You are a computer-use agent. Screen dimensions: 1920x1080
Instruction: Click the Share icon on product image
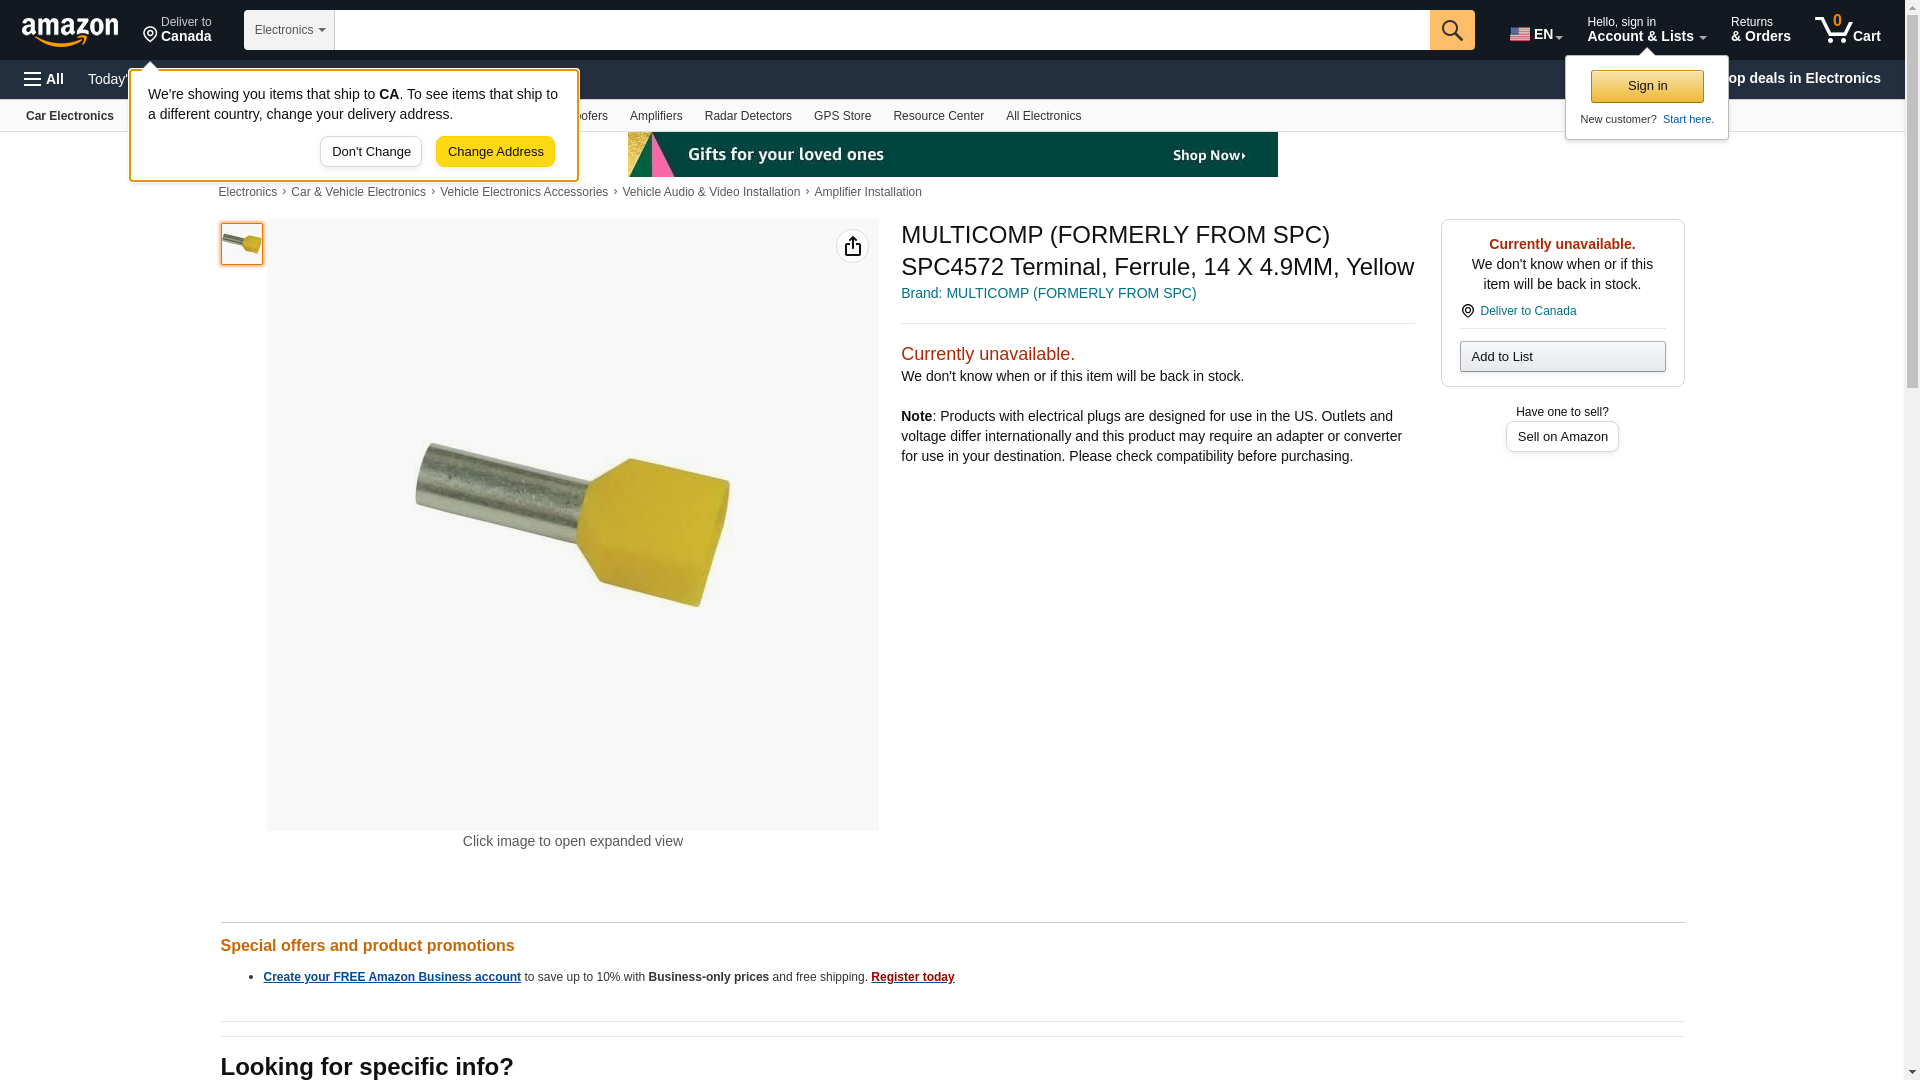(852, 246)
